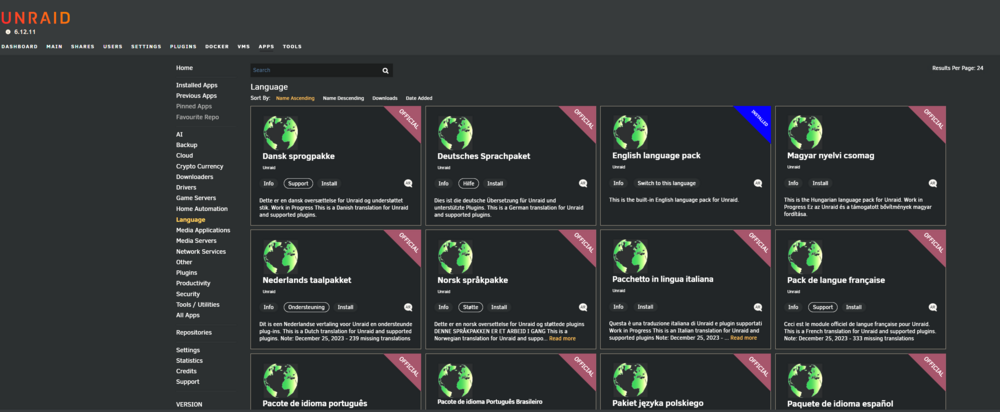Click the search magnifier icon
Screen dimensions: 1000x412
coord(385,71)
